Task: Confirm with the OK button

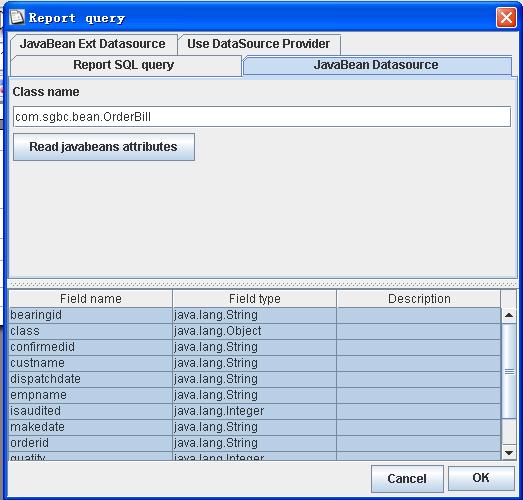Action: coord(481,478)
